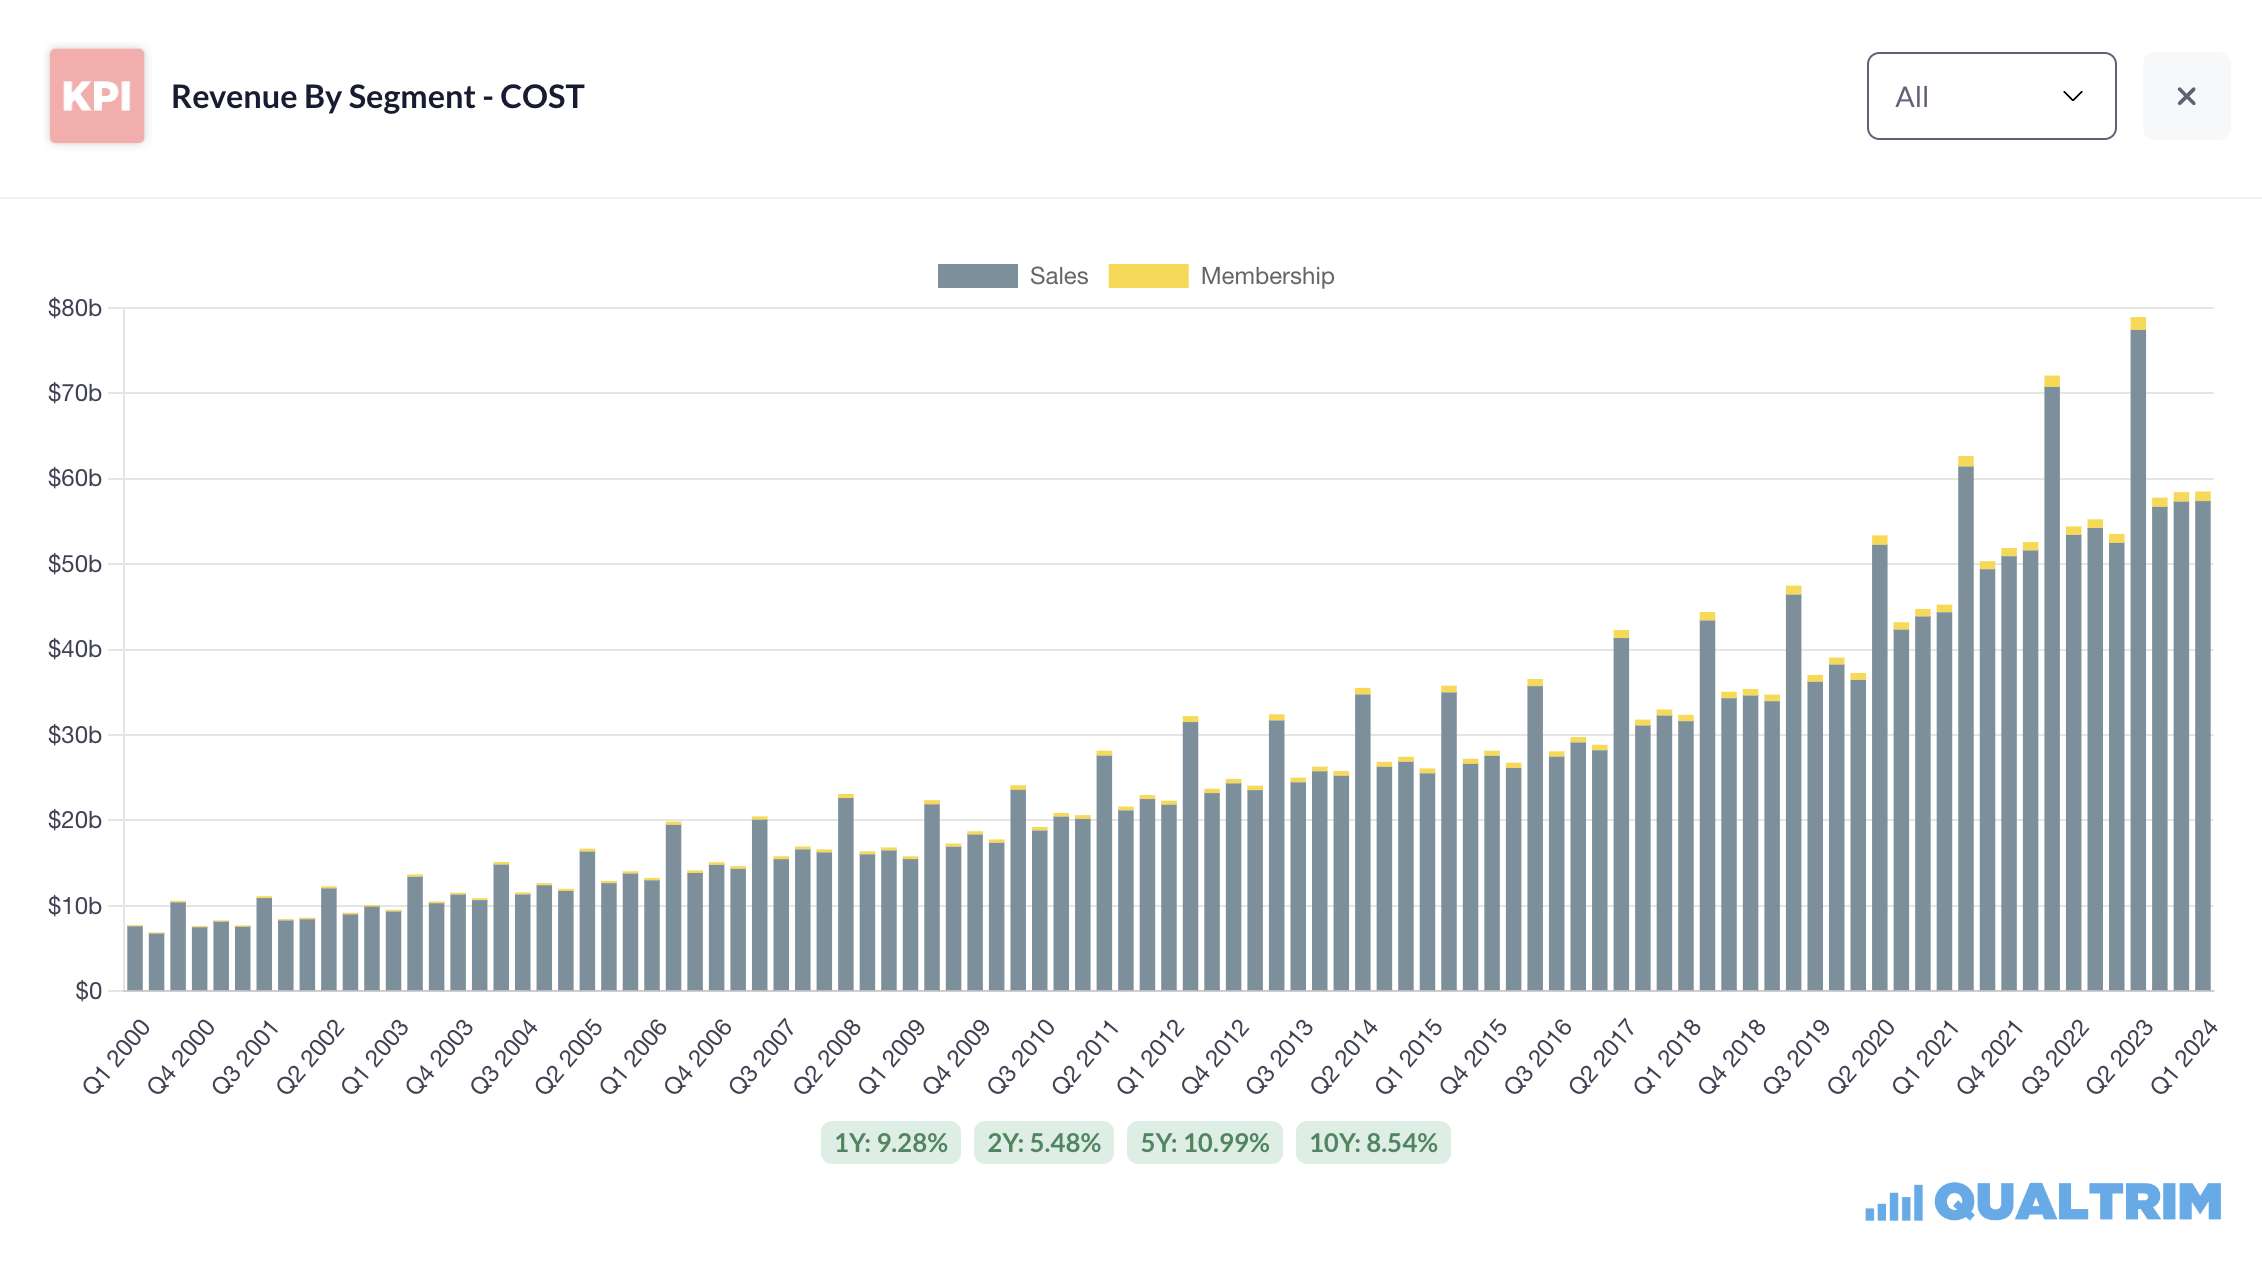Click the $50b y-axis label

point(75,564)
